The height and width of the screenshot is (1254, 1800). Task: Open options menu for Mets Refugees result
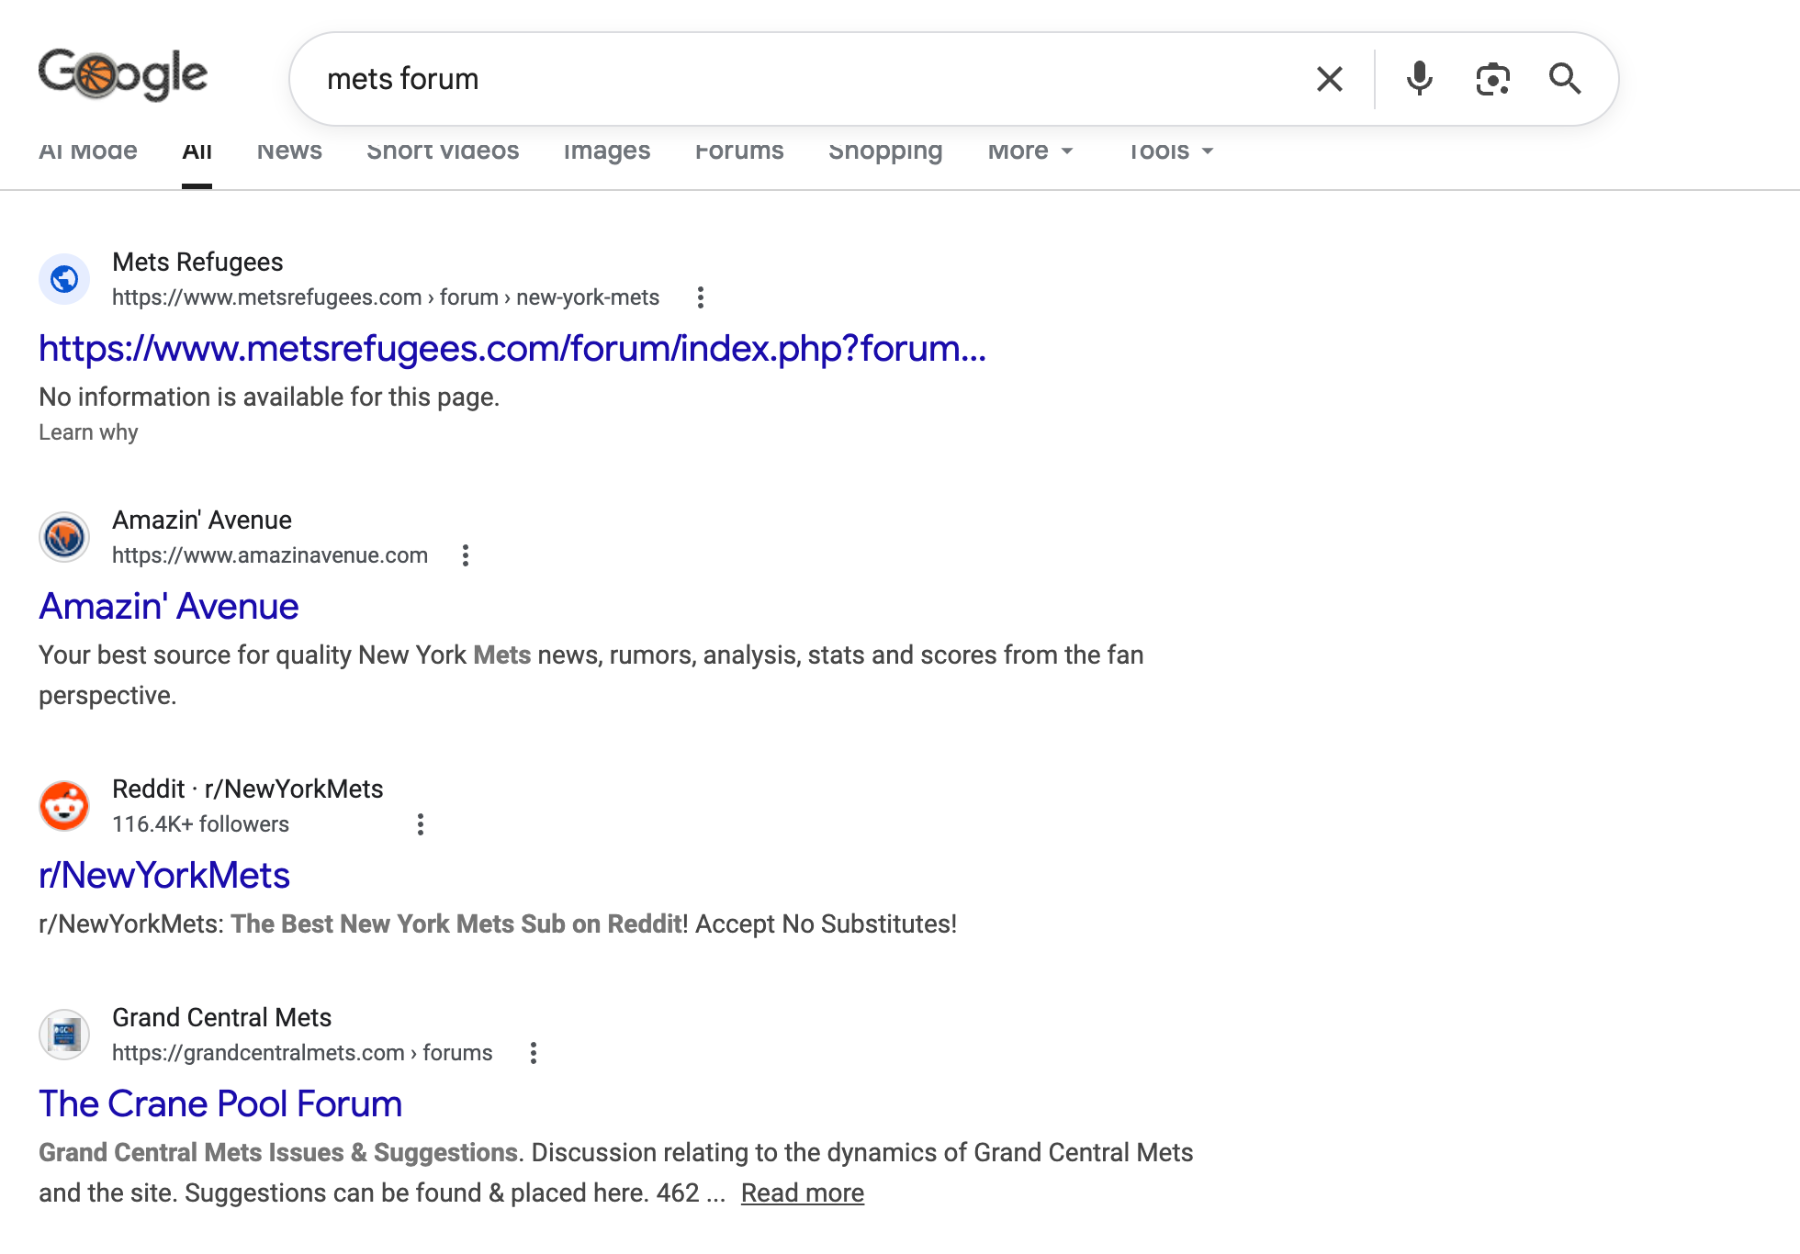(x=700, y=298)
